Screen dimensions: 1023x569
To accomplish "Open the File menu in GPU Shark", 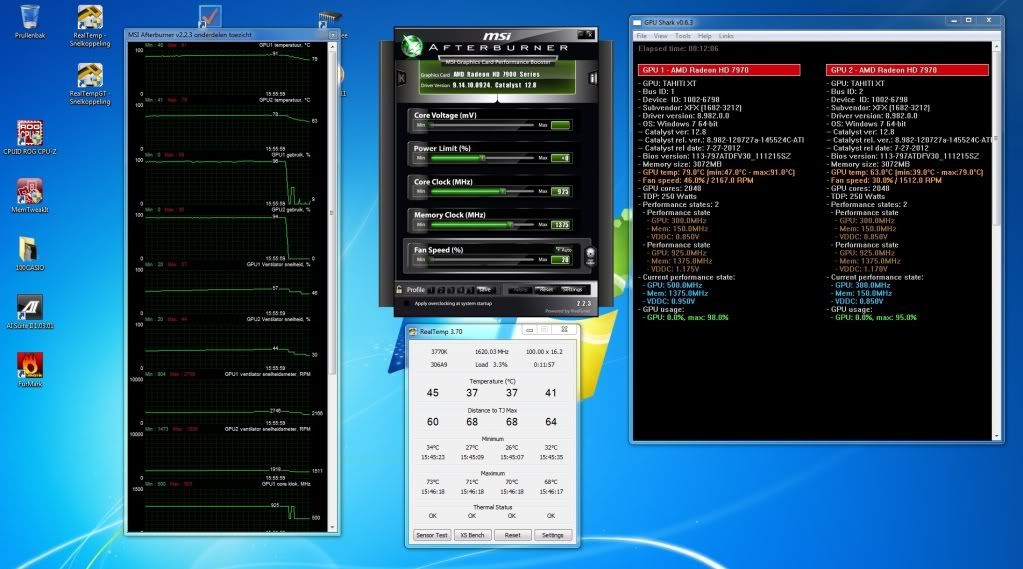I will 642,35.
